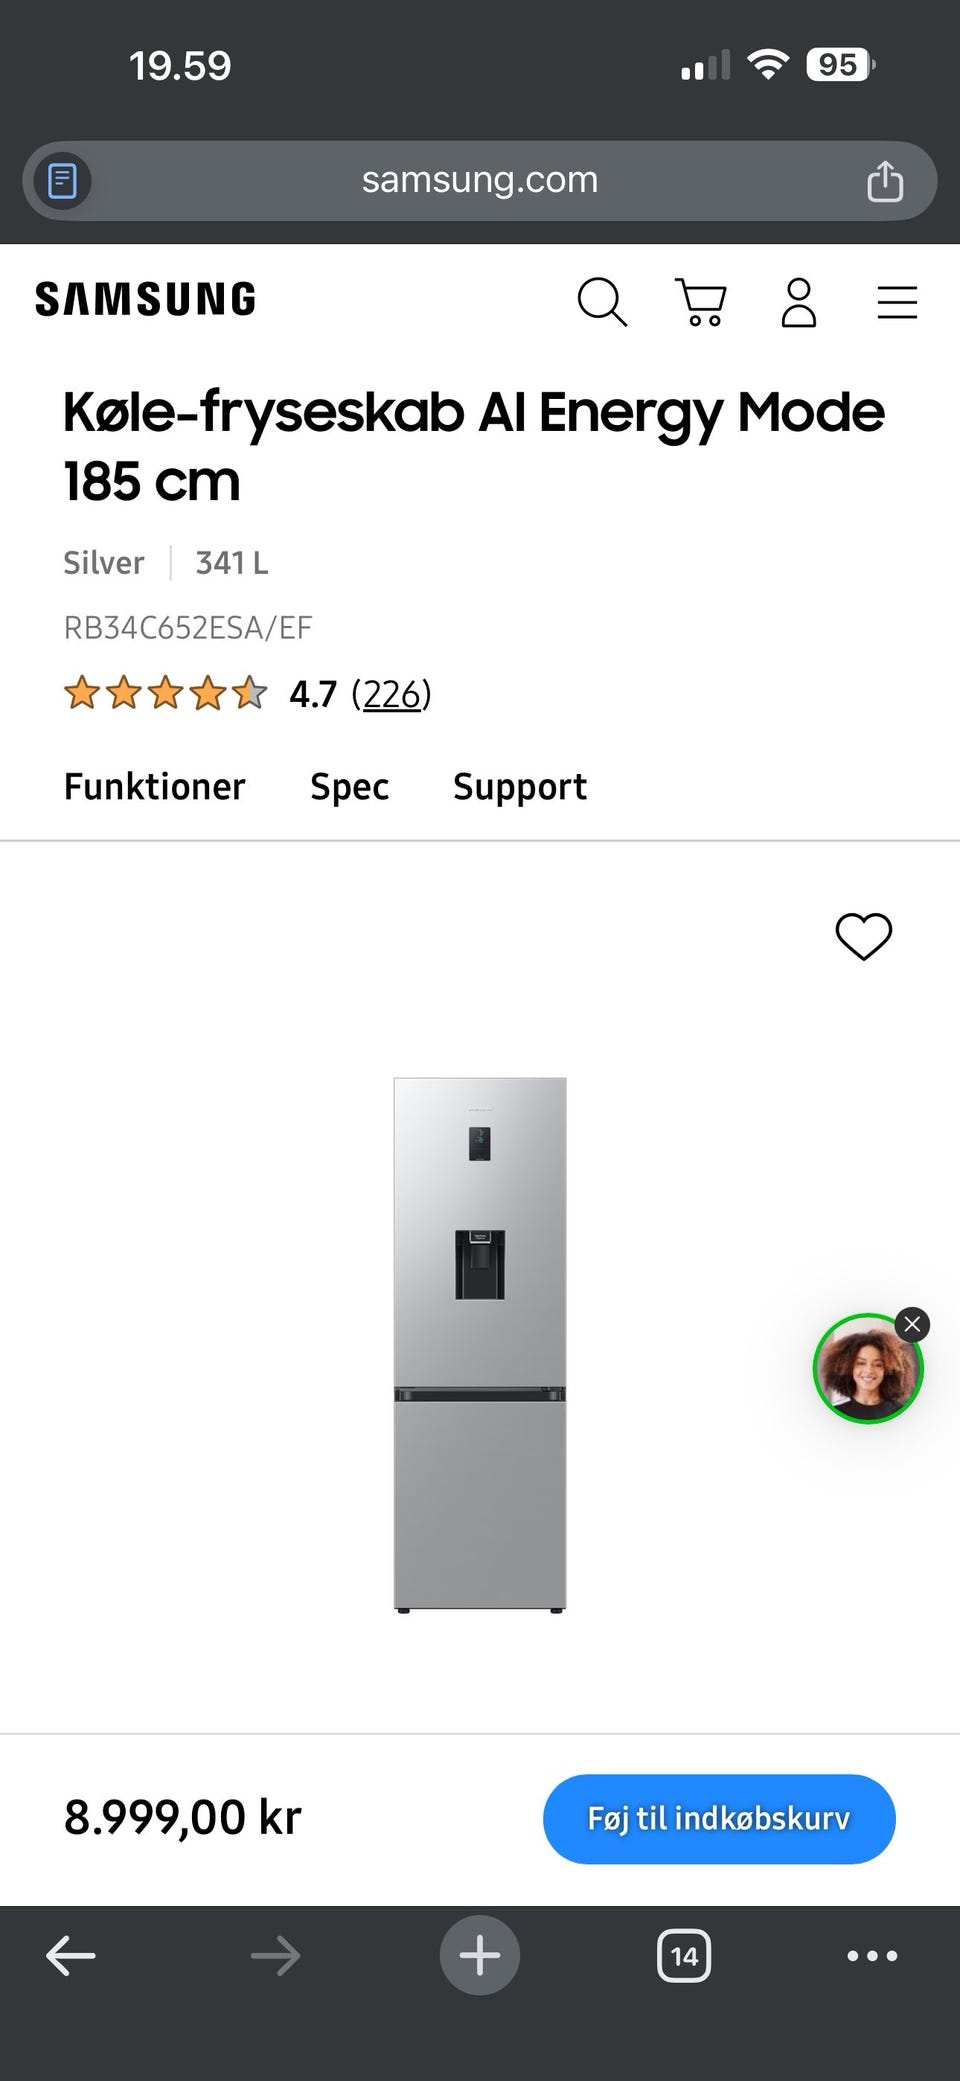Open Safari's more options ellipsis menu
The height and width of the screenshot is (2081, 960).
[x=872, y=1956]
